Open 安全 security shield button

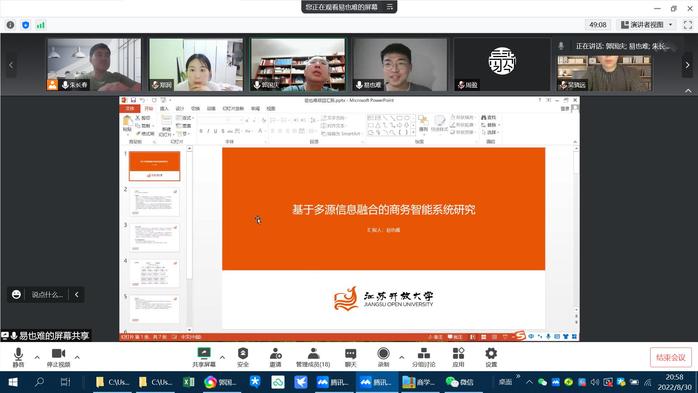pyautogui.click(x=243, y=357)
